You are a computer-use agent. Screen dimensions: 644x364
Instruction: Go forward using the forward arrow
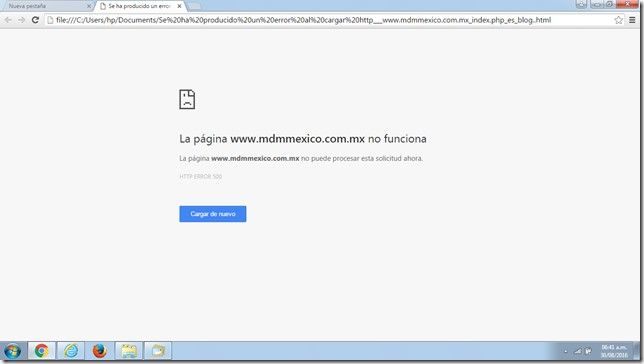[x=21, y=20]
